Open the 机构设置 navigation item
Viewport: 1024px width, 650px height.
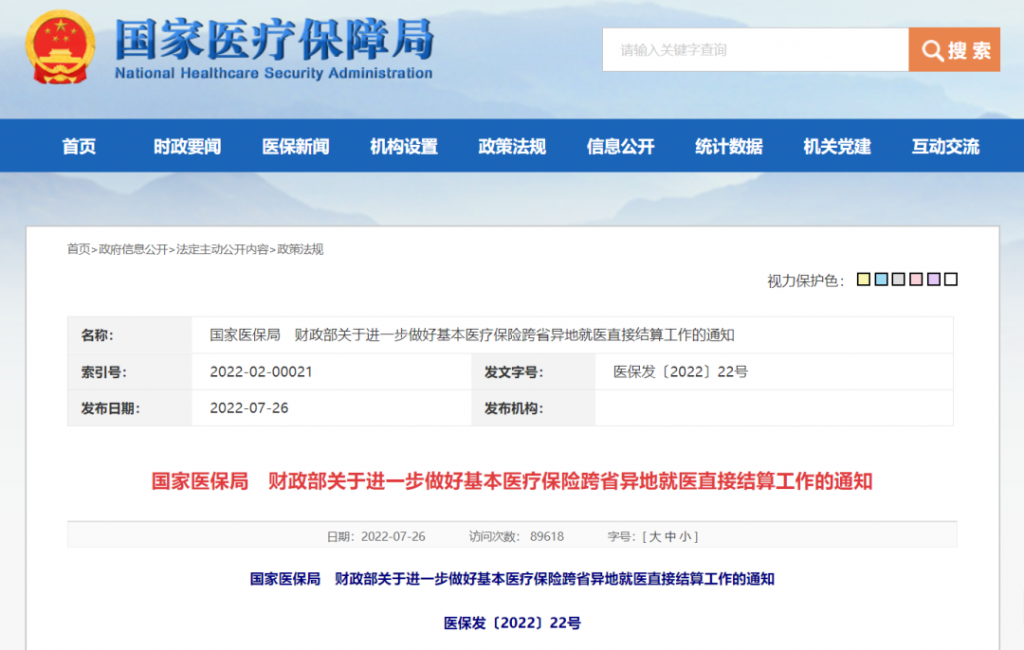point(404,146)
